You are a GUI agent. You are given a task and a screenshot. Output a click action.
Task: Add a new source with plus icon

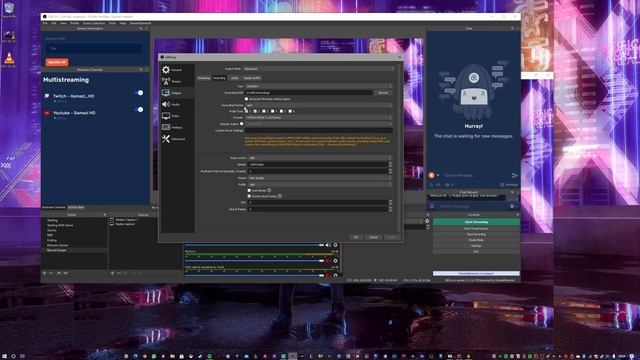click(x=112, y=273)
